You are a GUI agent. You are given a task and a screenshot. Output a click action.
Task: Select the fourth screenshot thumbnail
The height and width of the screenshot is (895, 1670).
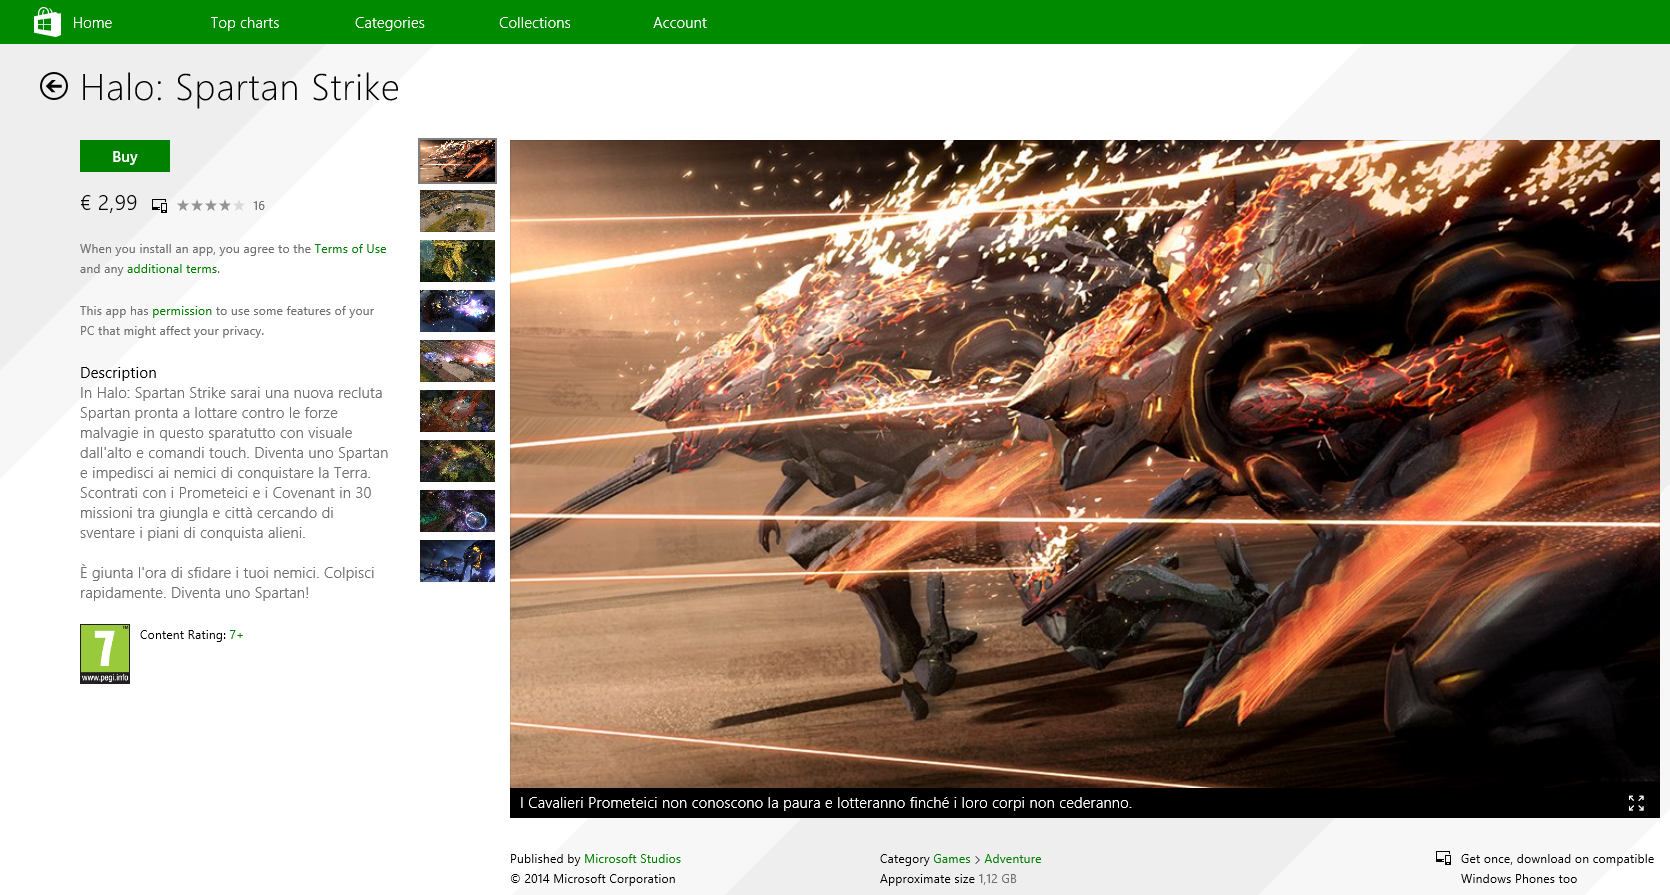(457, 311)
